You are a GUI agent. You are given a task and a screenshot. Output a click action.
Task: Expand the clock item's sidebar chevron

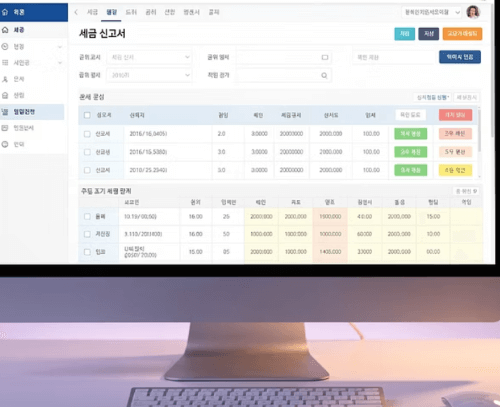tap(60, 47)
